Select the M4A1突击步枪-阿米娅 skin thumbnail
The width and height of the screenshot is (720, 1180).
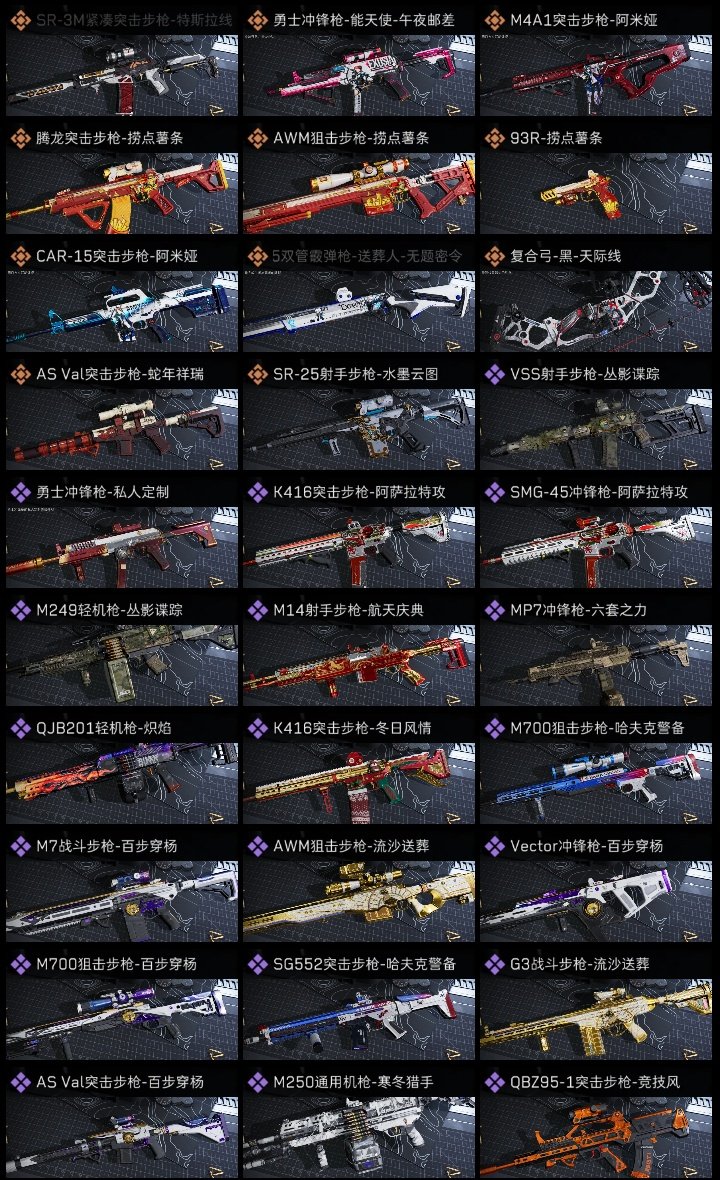point(596,75)
